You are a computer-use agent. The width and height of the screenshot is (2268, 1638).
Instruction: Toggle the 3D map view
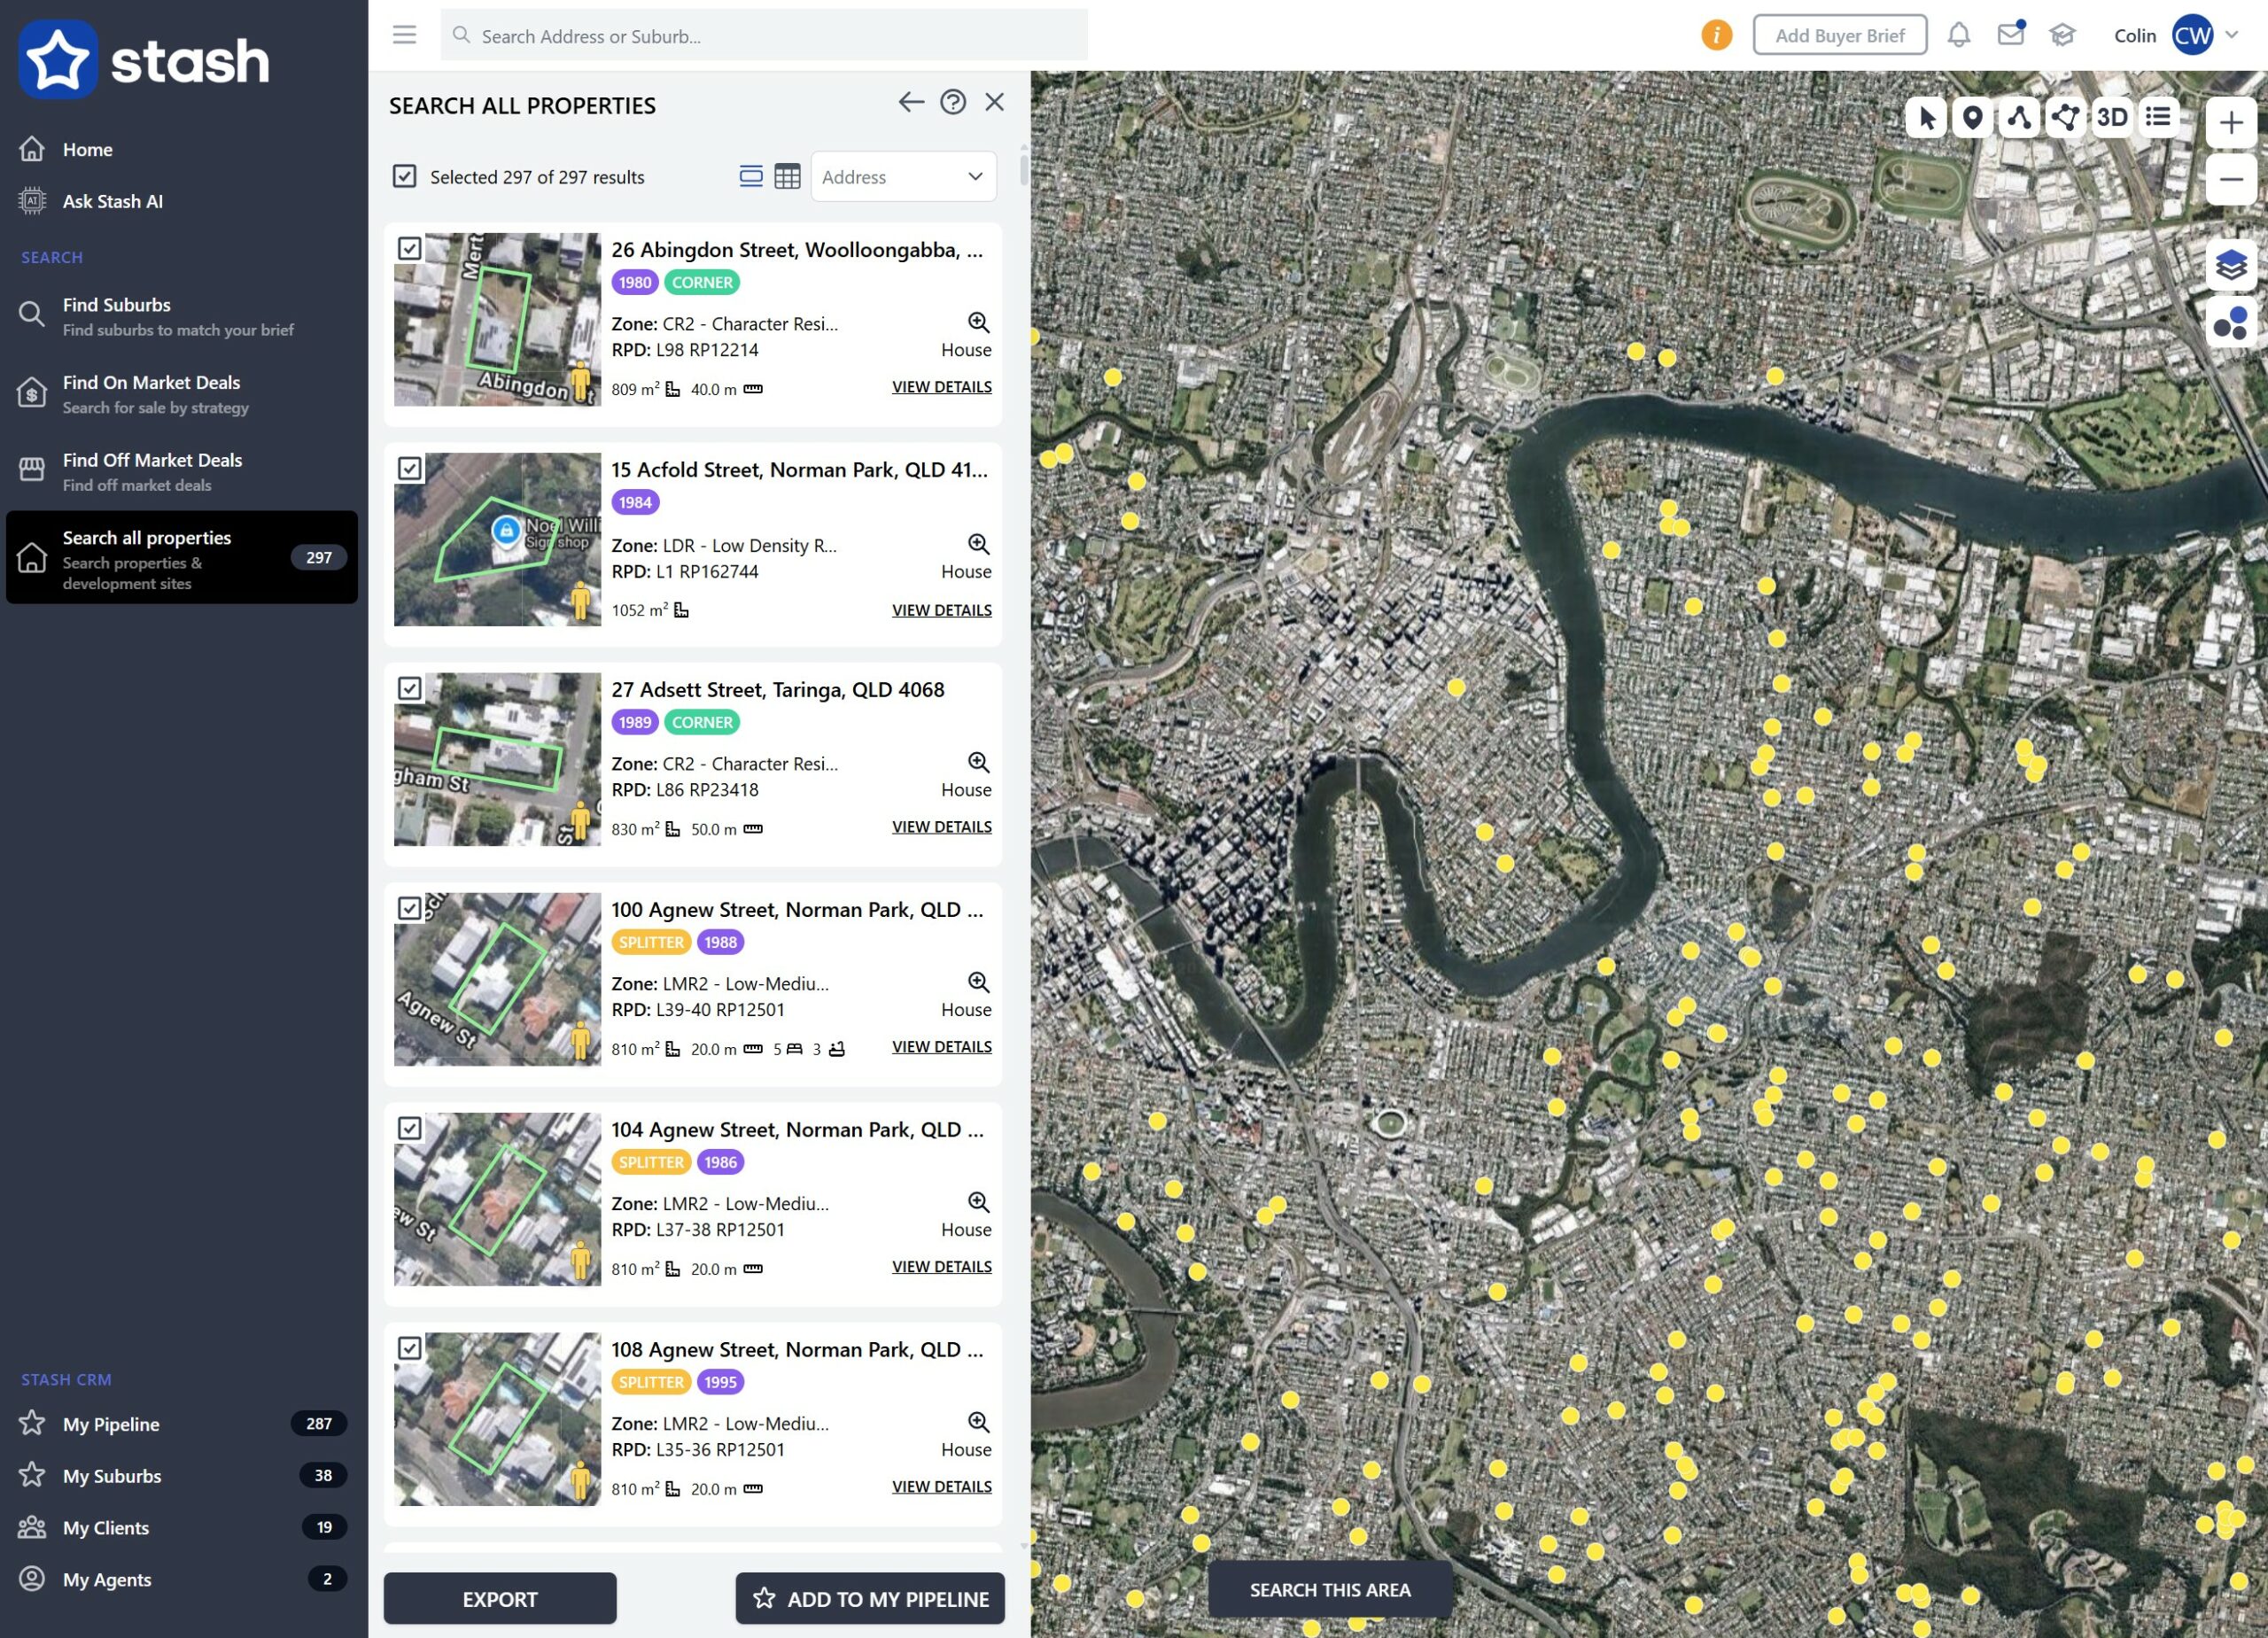coord(2111,118)
